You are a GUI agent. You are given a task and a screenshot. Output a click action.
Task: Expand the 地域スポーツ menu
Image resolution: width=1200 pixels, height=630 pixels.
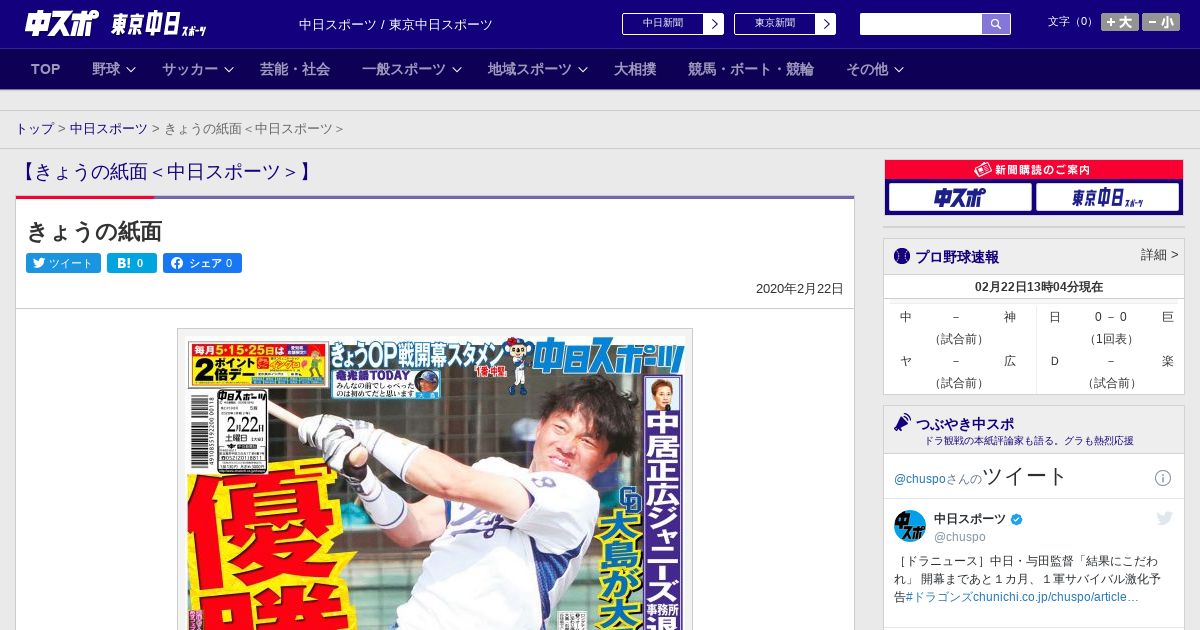tap(537, 69)
